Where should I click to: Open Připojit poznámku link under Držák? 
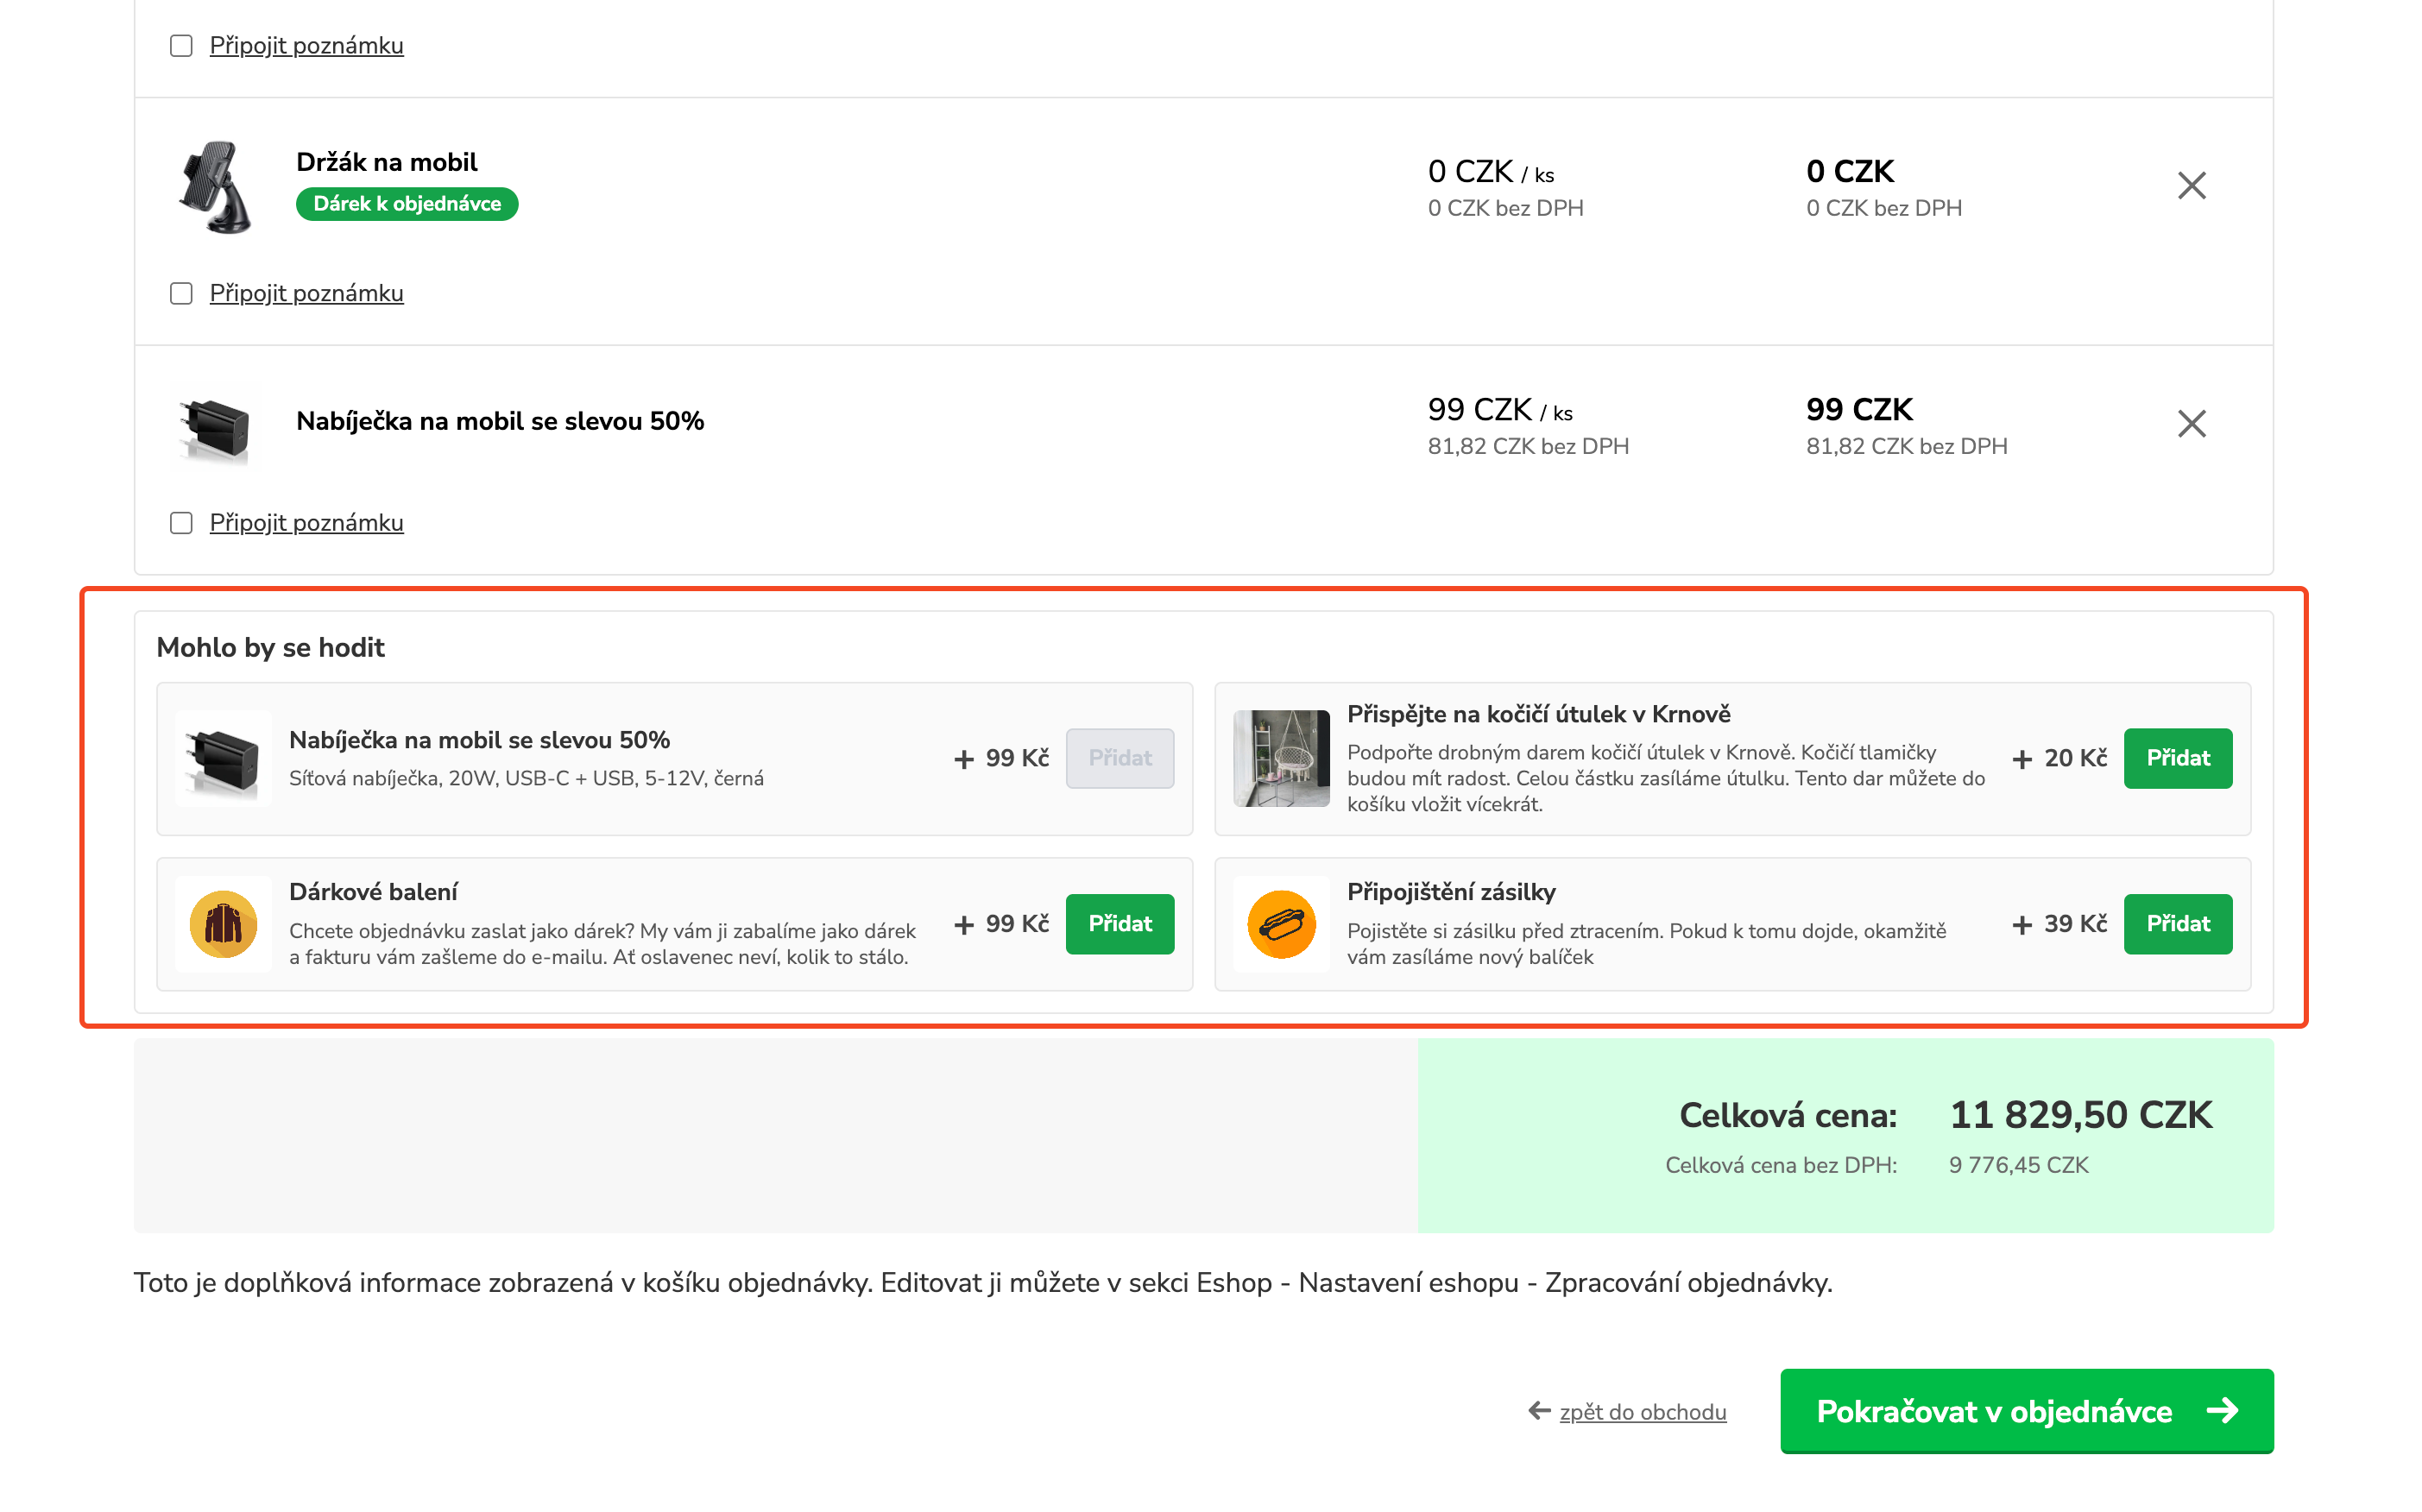pyautogui.click(x=306, y=294)
